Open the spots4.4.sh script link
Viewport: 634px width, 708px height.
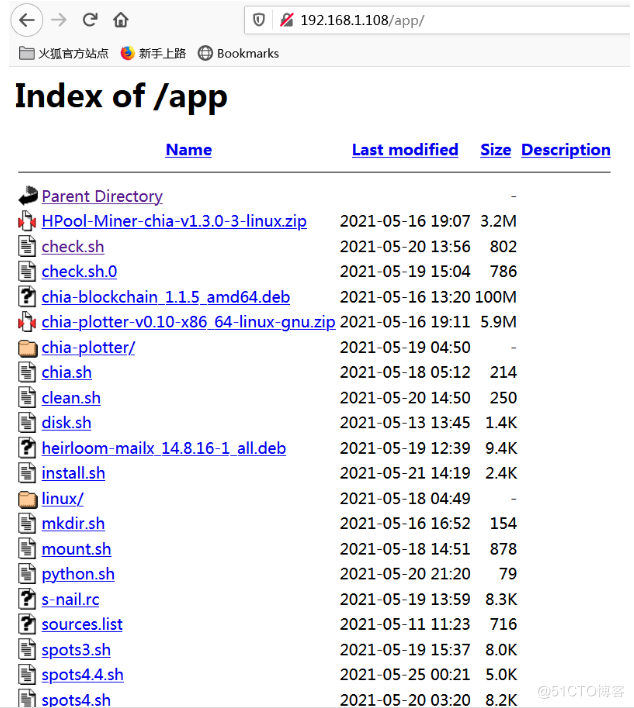[82, 675]
